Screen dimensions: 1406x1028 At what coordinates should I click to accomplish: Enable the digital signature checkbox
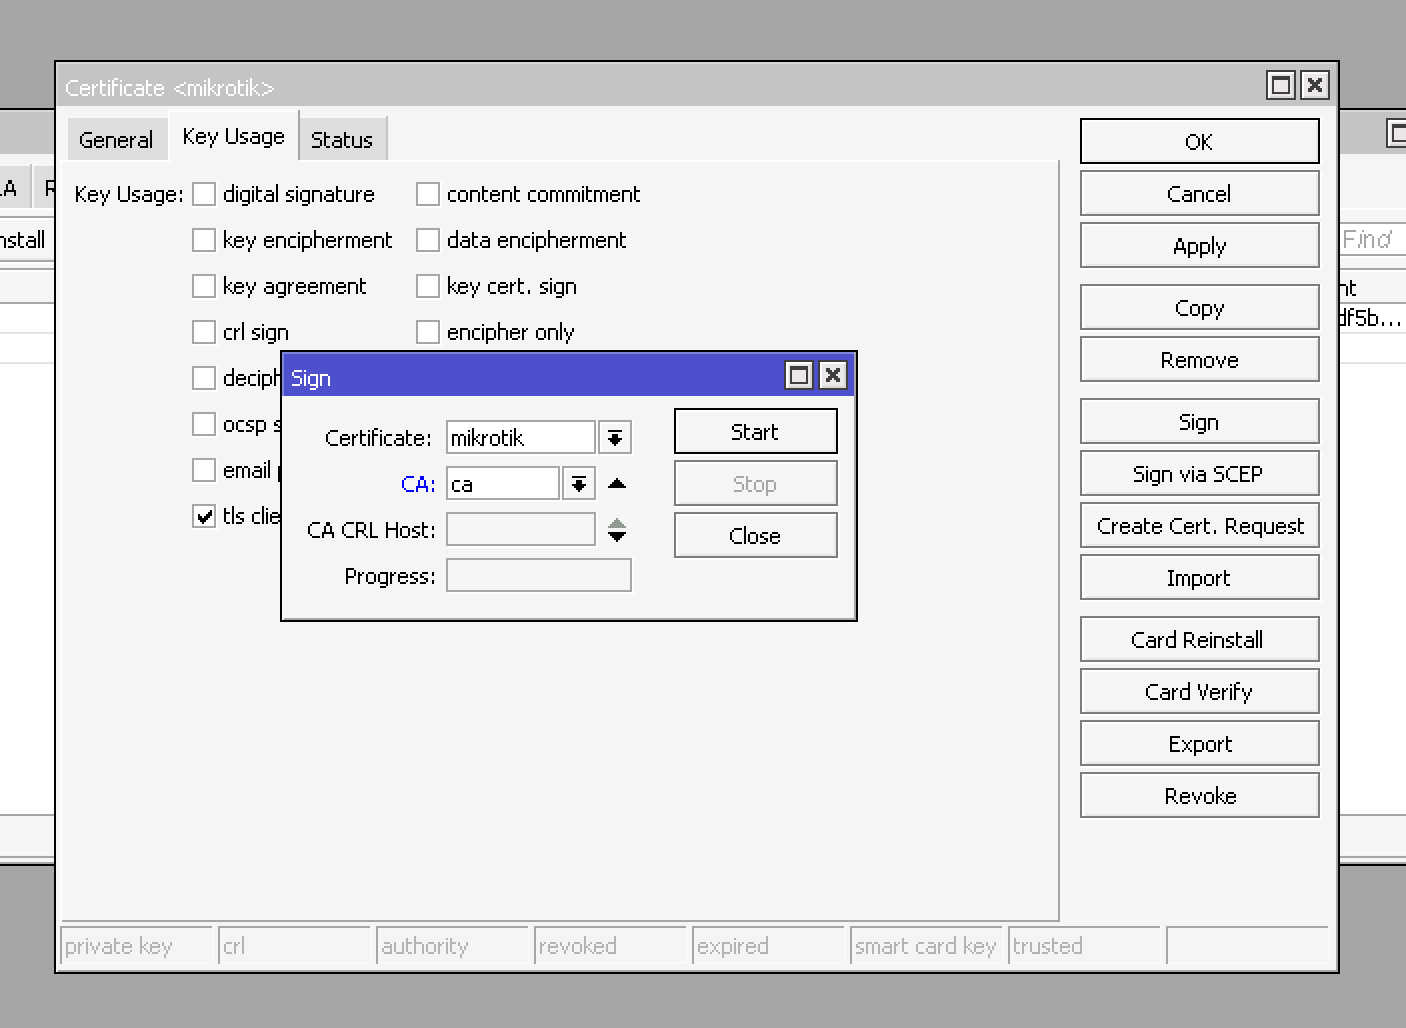pyautogui.click(x=204, y=194)
